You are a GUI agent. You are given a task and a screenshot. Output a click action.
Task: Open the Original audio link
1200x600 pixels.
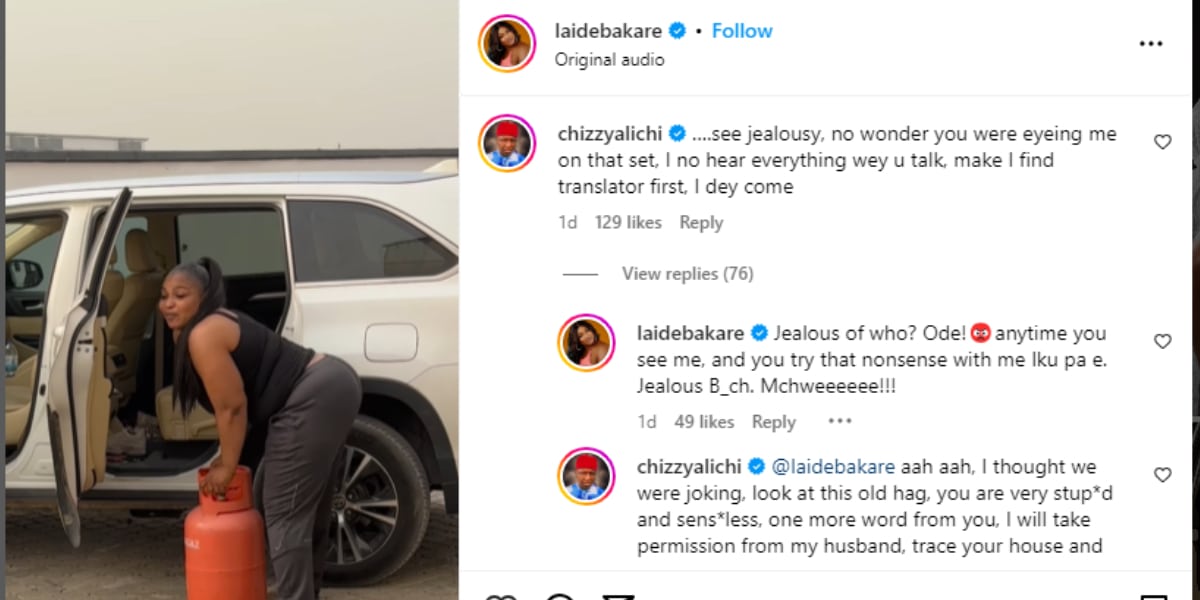(x=609, y=60)
